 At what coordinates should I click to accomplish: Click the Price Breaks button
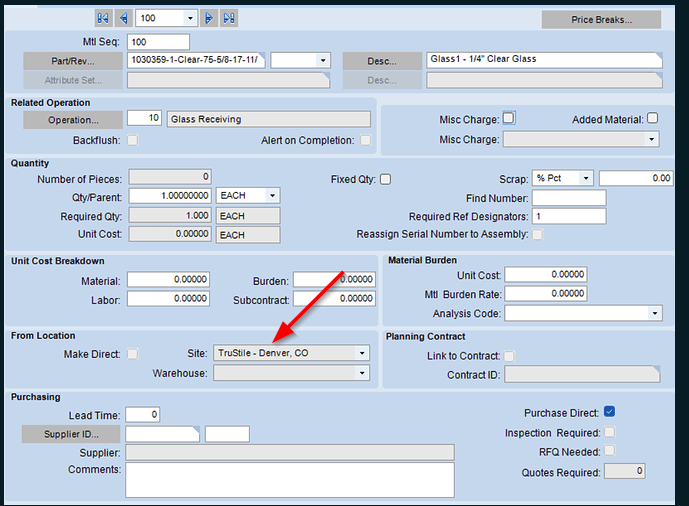tap(601, 19)
